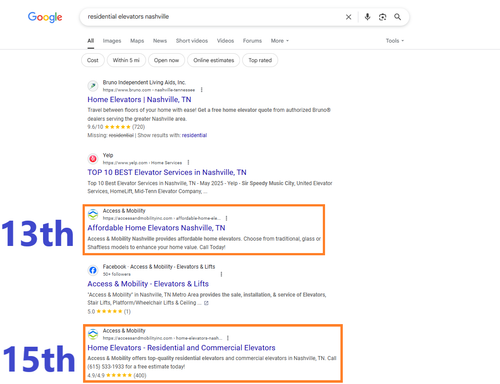Open the Tools dropdown
Viewport: 500px width, 384px height.
click(x=395, y=41)
